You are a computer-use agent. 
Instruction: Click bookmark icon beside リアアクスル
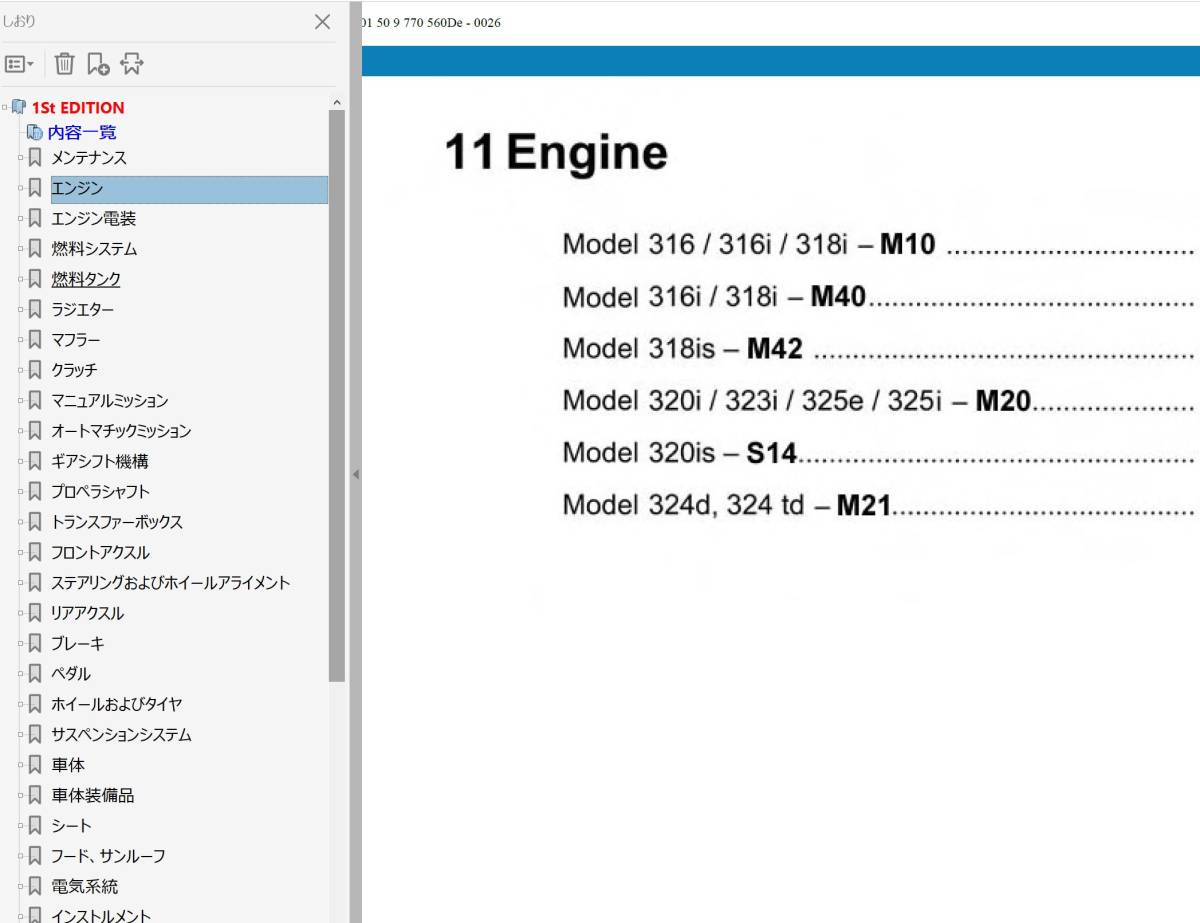pyautogui.click(x=35, y=613)
